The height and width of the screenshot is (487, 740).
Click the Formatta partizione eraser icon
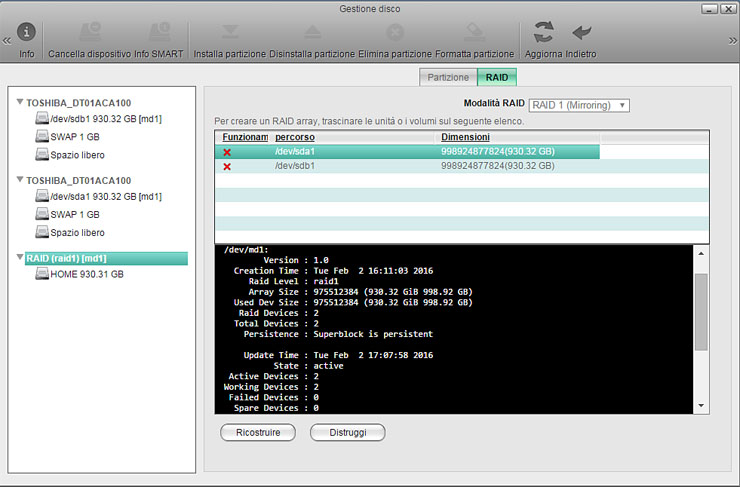pos(474,33)
